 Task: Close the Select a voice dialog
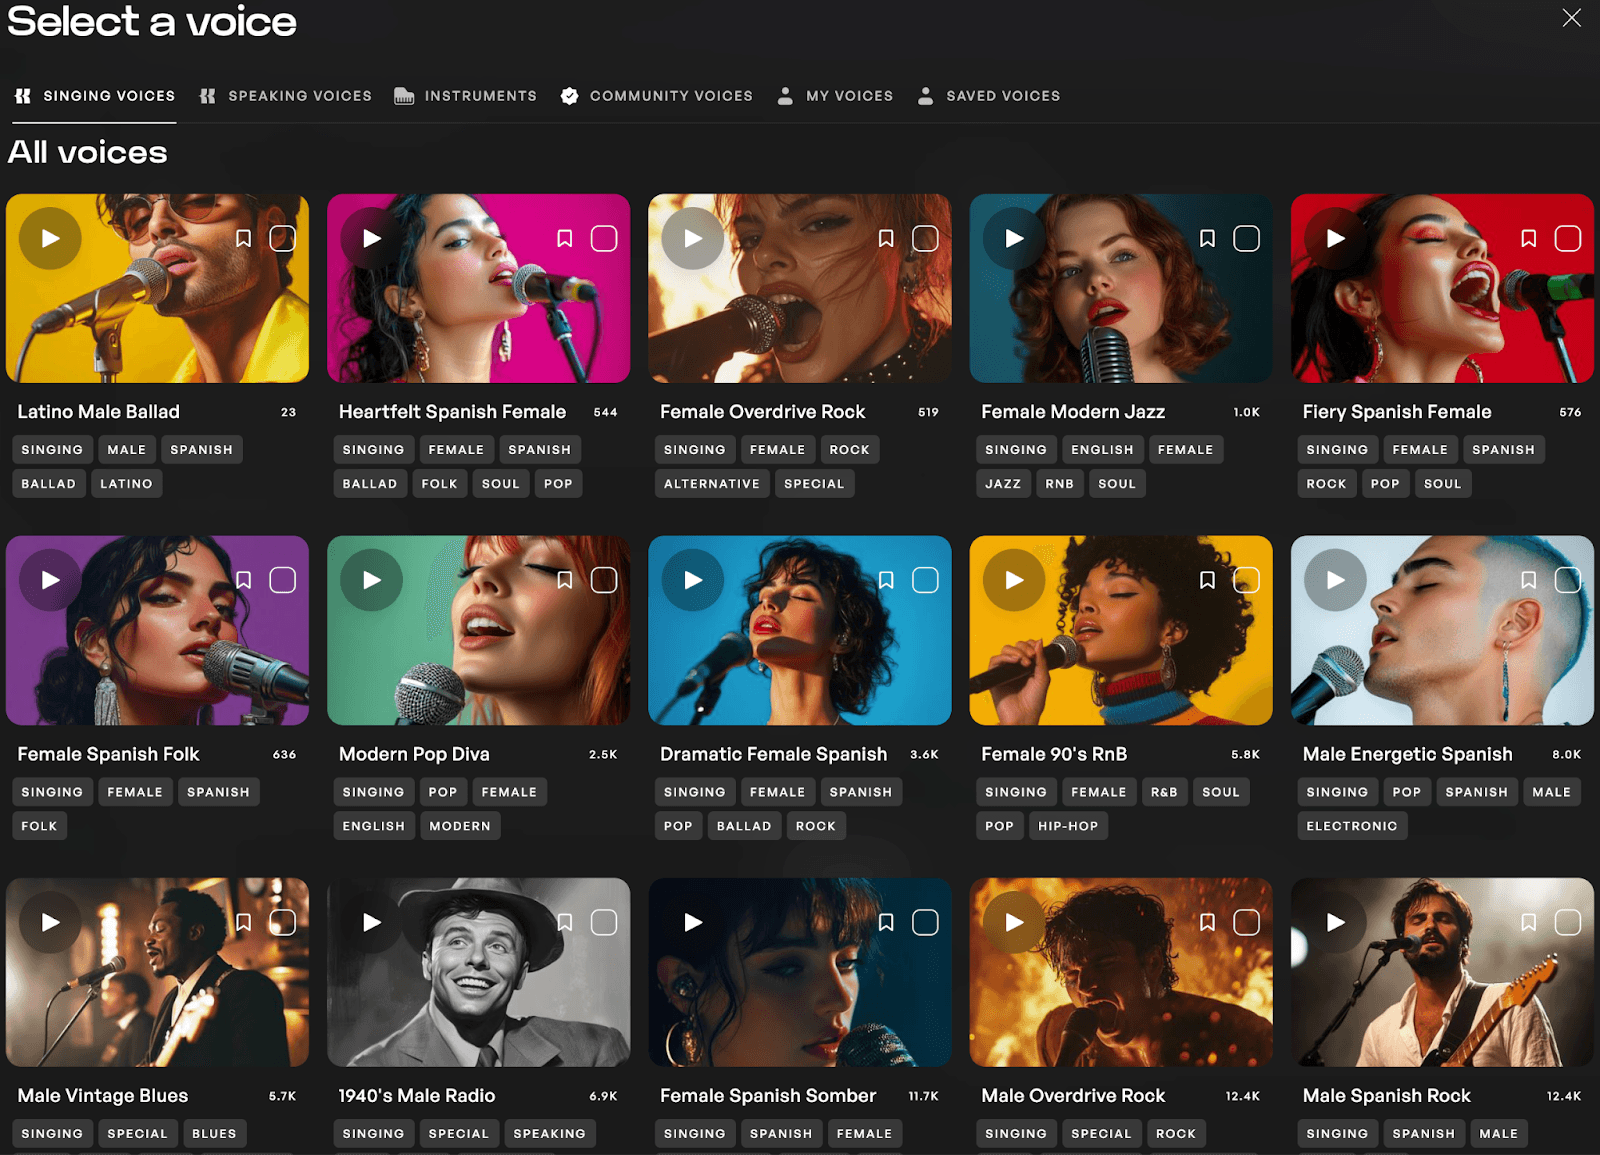pos(1572,18)
